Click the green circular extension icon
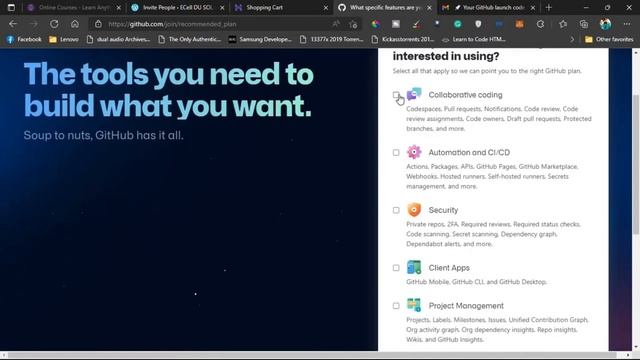 tap(458, 24)
